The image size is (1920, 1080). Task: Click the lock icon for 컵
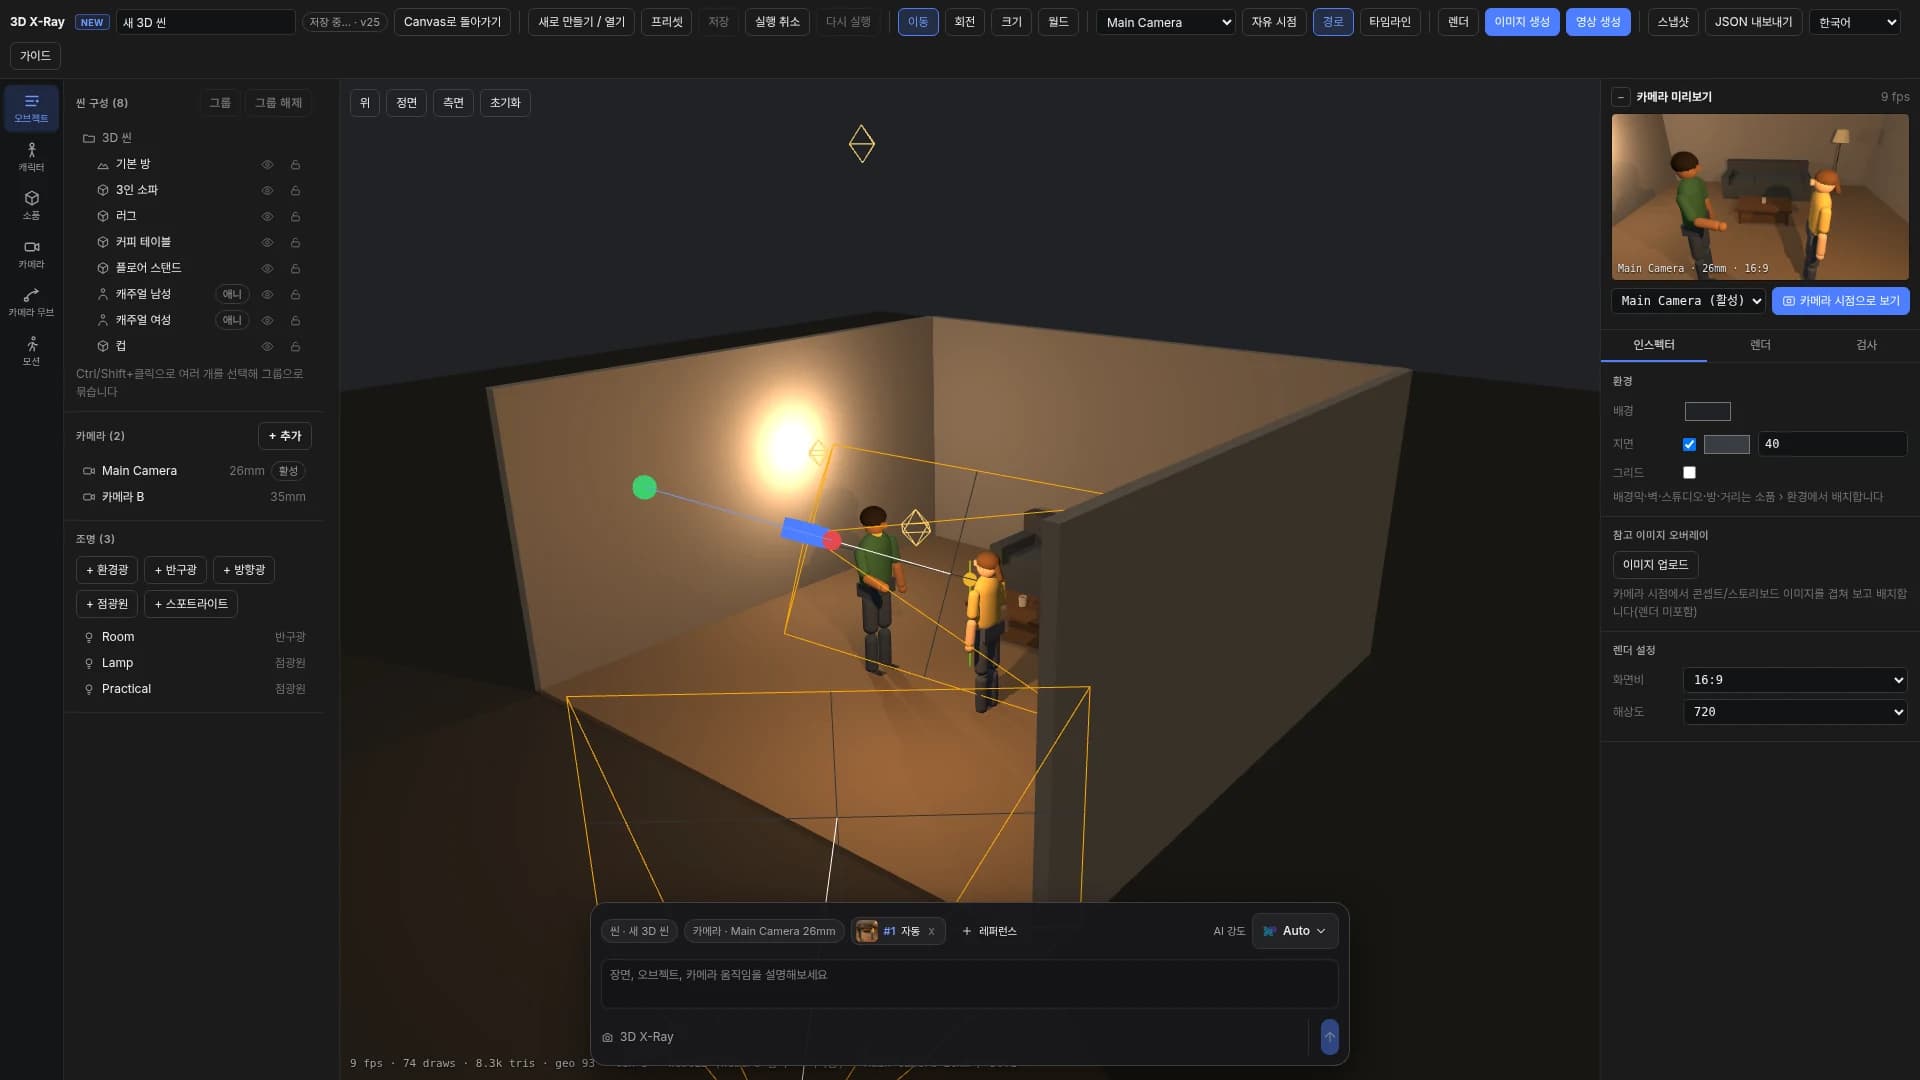tap(295, 346)
